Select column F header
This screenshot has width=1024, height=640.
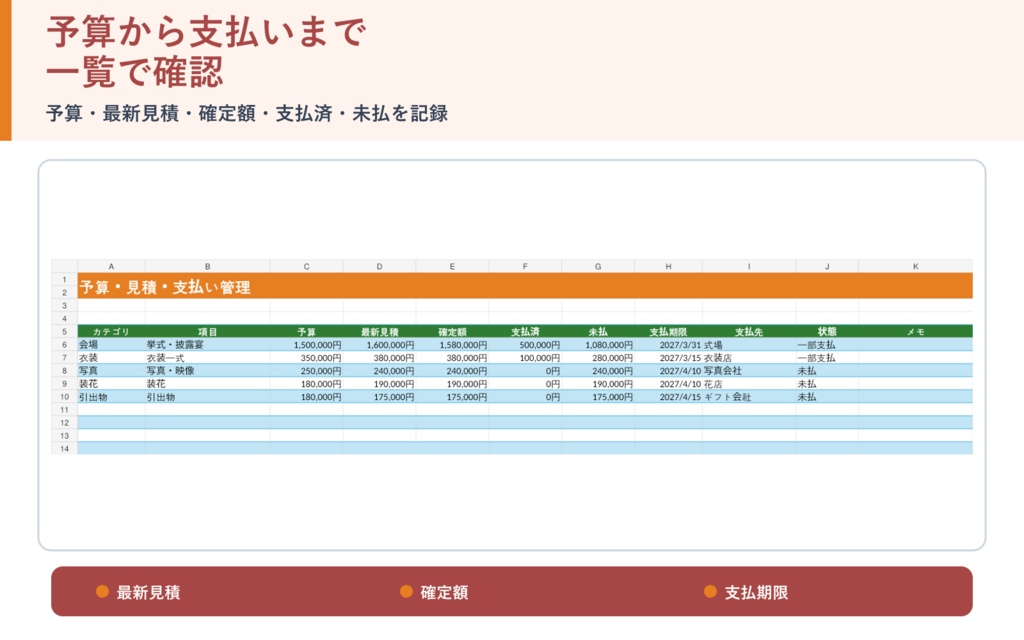point(525,266)
